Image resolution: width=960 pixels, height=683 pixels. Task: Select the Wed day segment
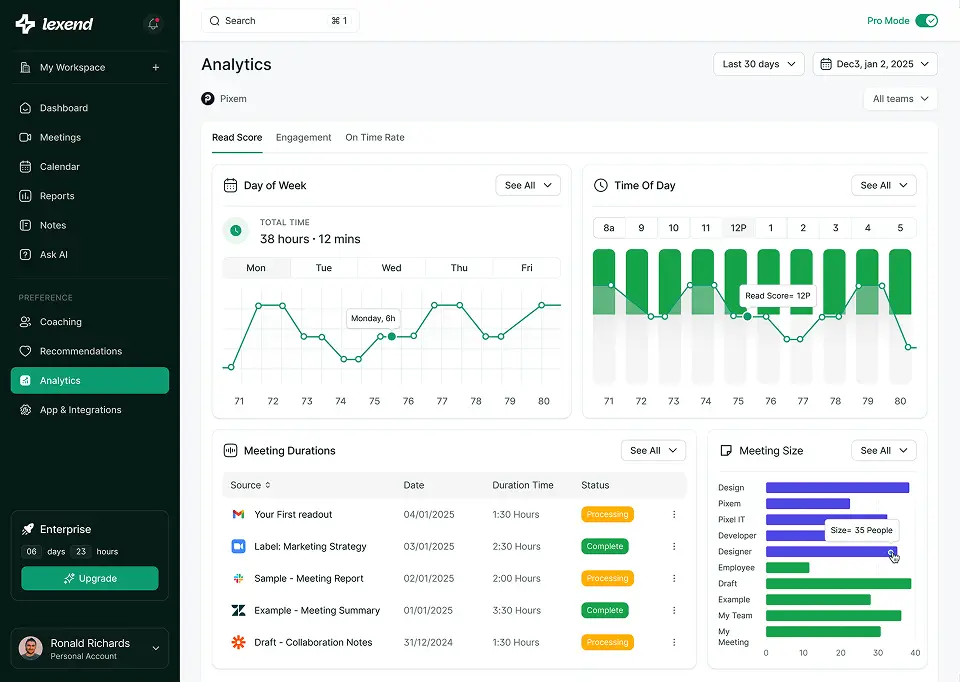coord(391,268)
